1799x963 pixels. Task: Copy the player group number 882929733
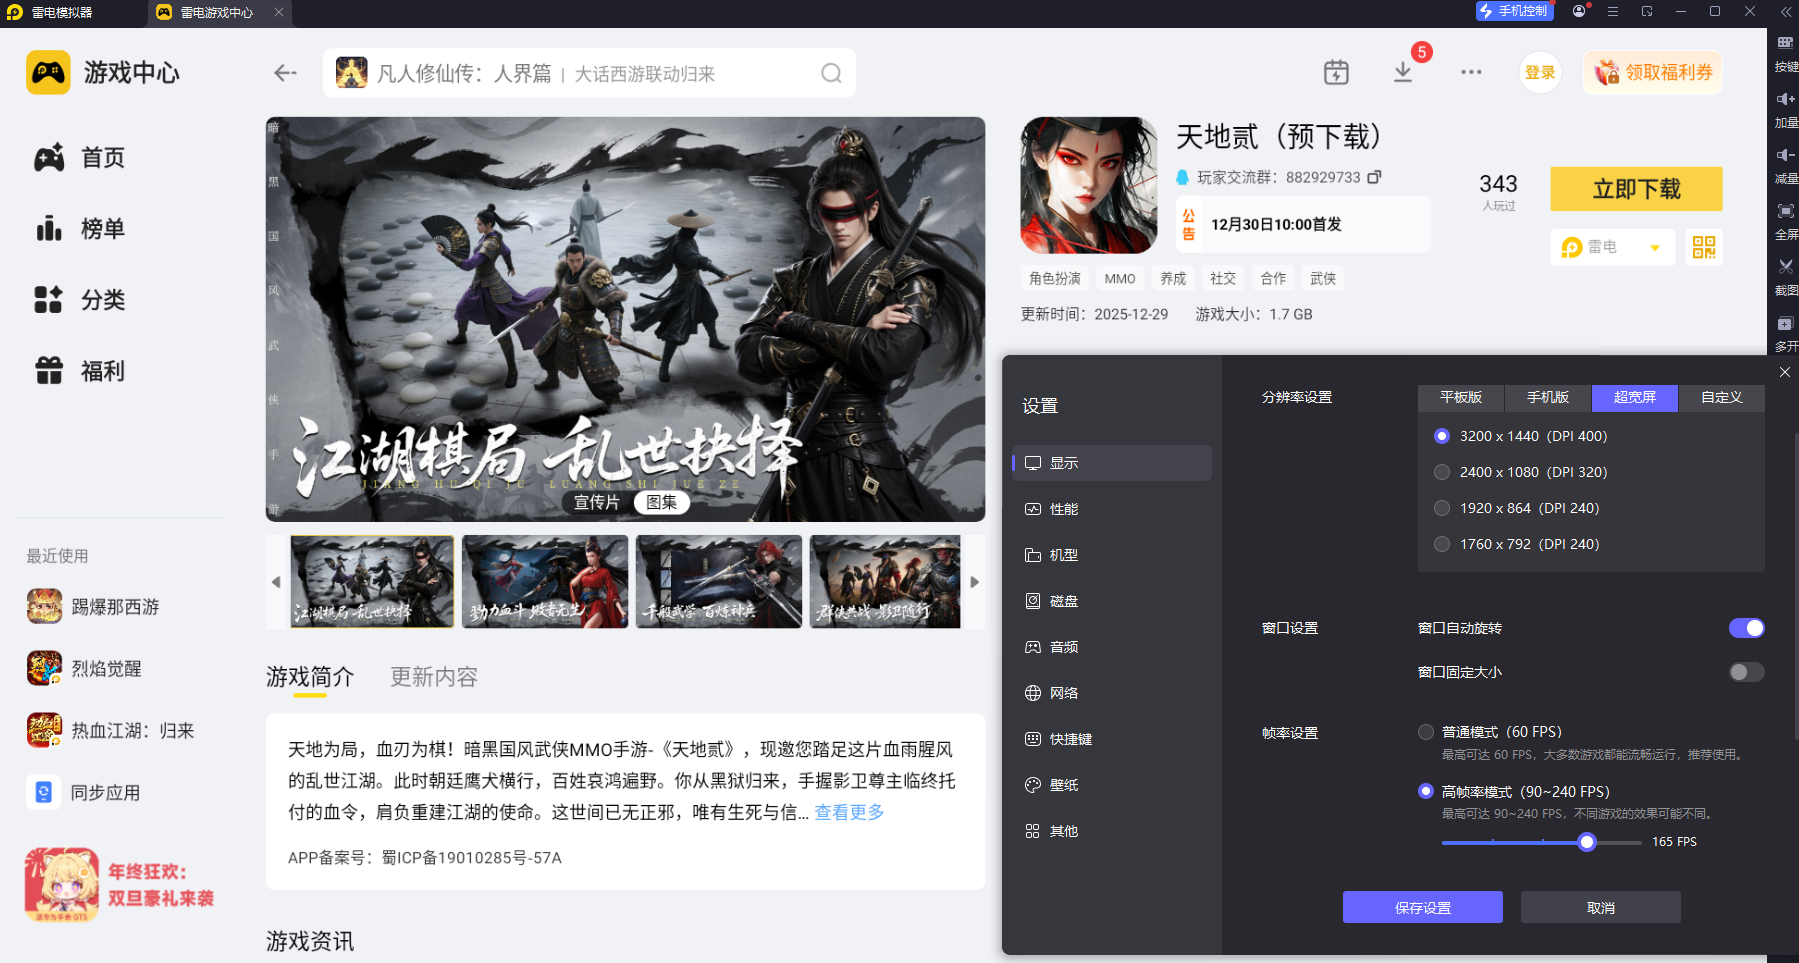click(1375, 177)
